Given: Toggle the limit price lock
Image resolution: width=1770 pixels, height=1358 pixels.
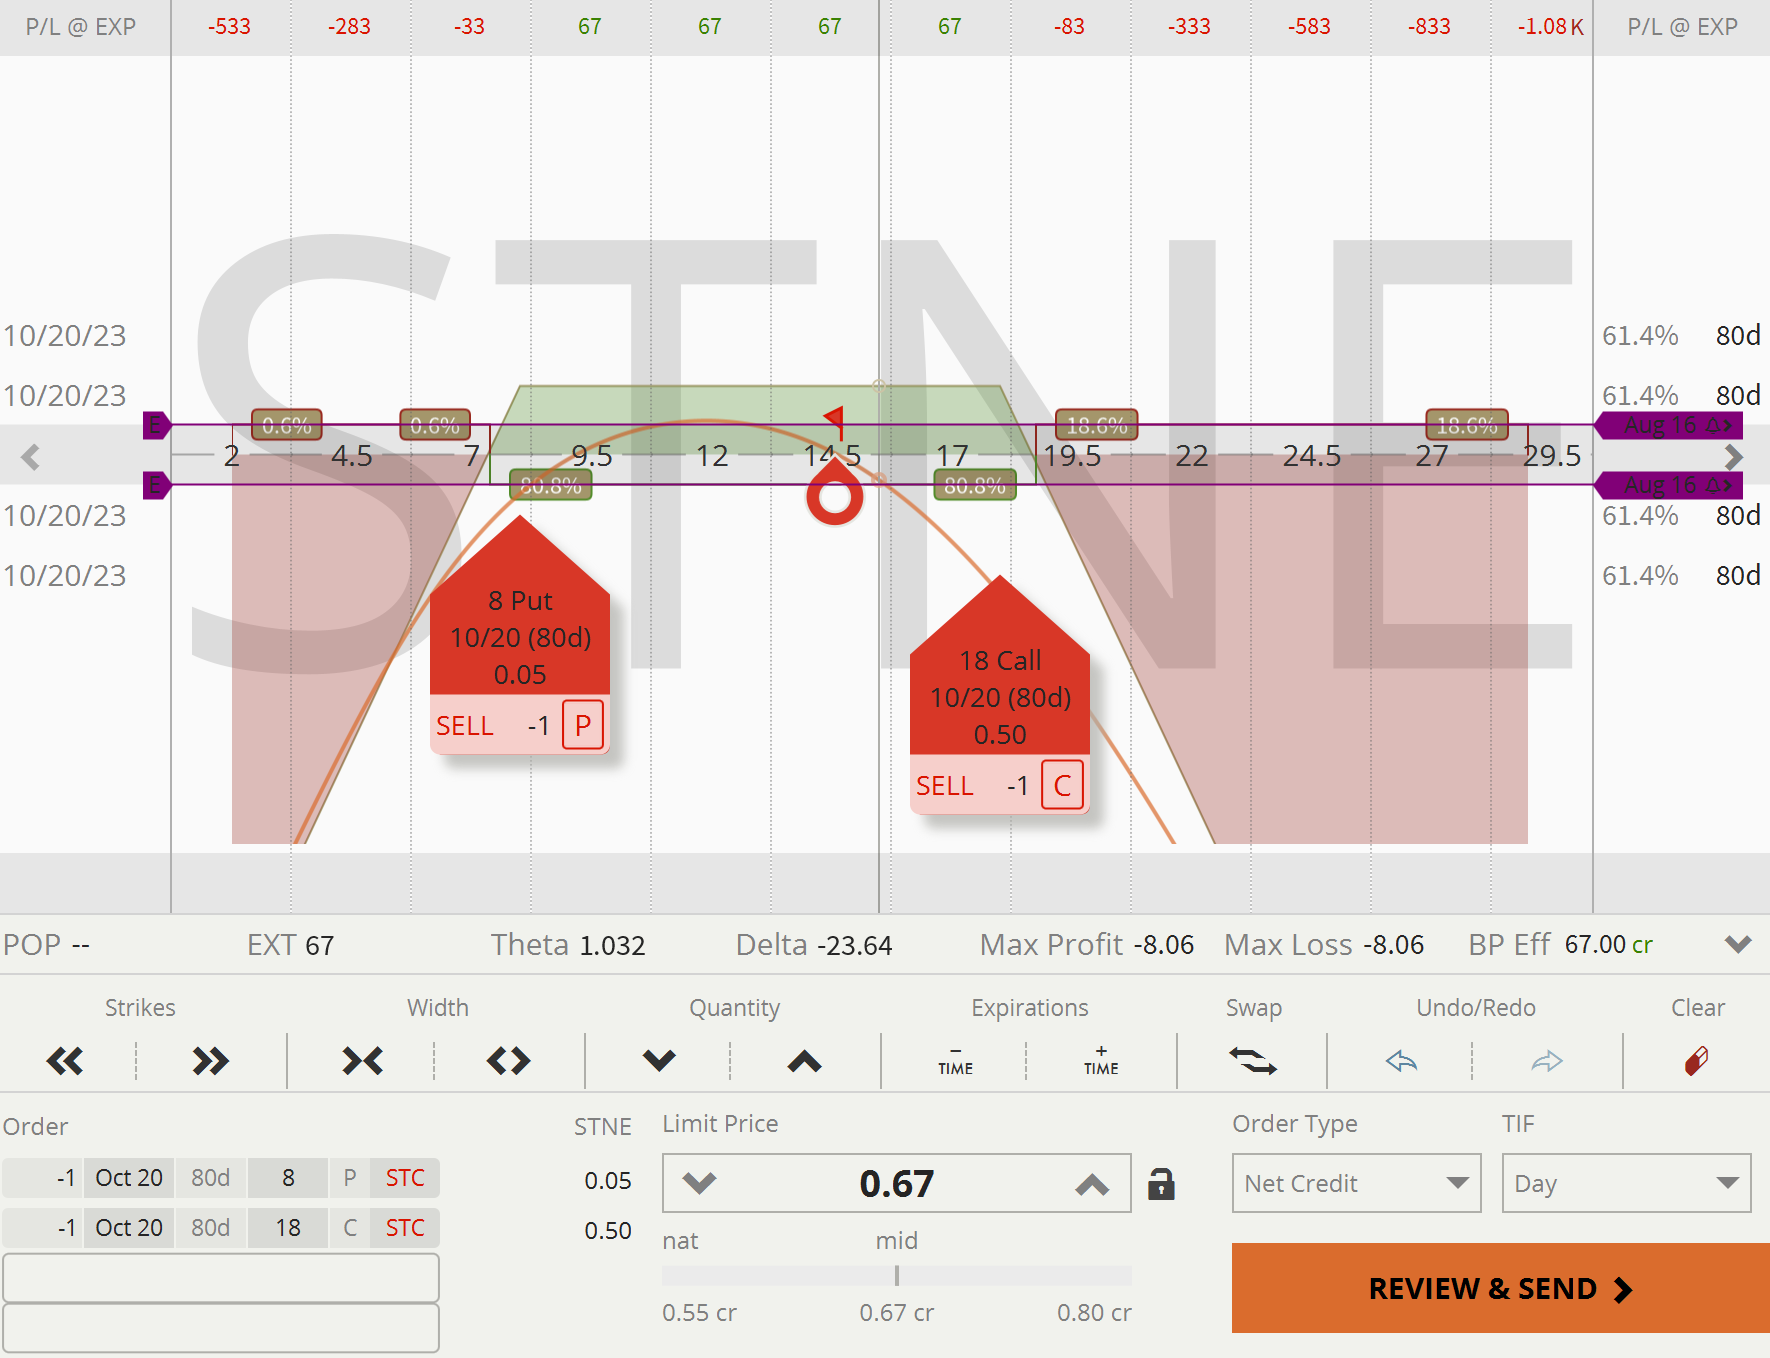Looking at the screenshot, I should [x=1161, y=1184].
